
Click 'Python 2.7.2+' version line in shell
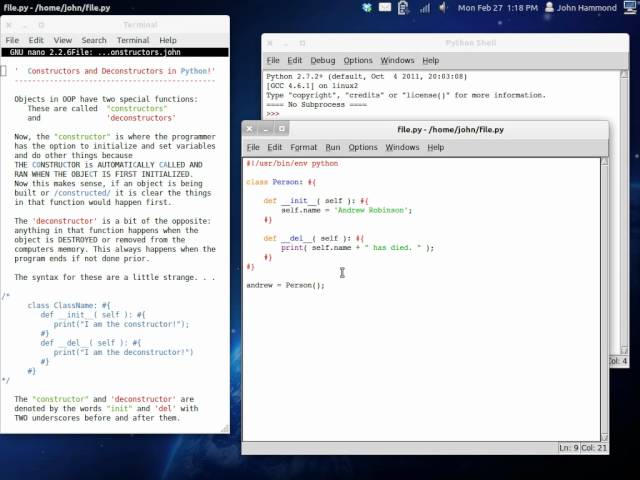pyautogui.click(x=367, y=76)
